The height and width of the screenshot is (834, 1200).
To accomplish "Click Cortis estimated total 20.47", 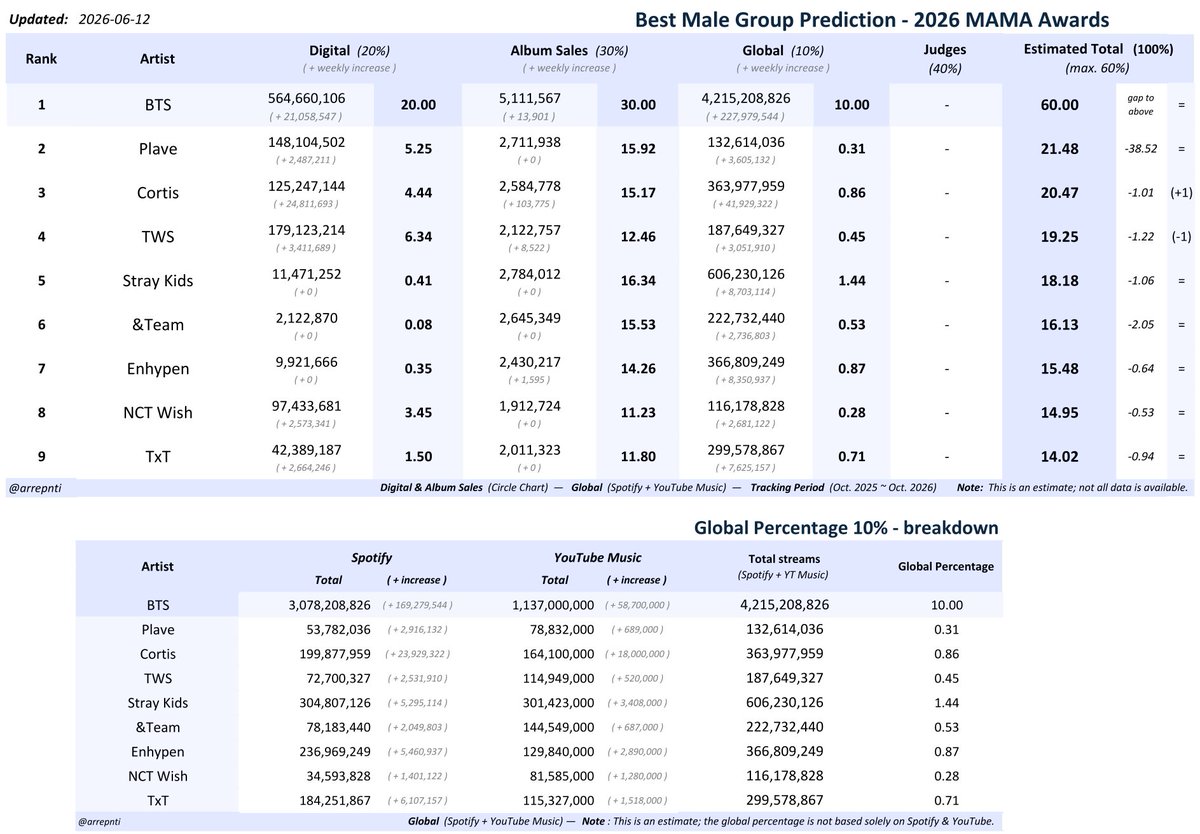I will (x=1059, y=193).
